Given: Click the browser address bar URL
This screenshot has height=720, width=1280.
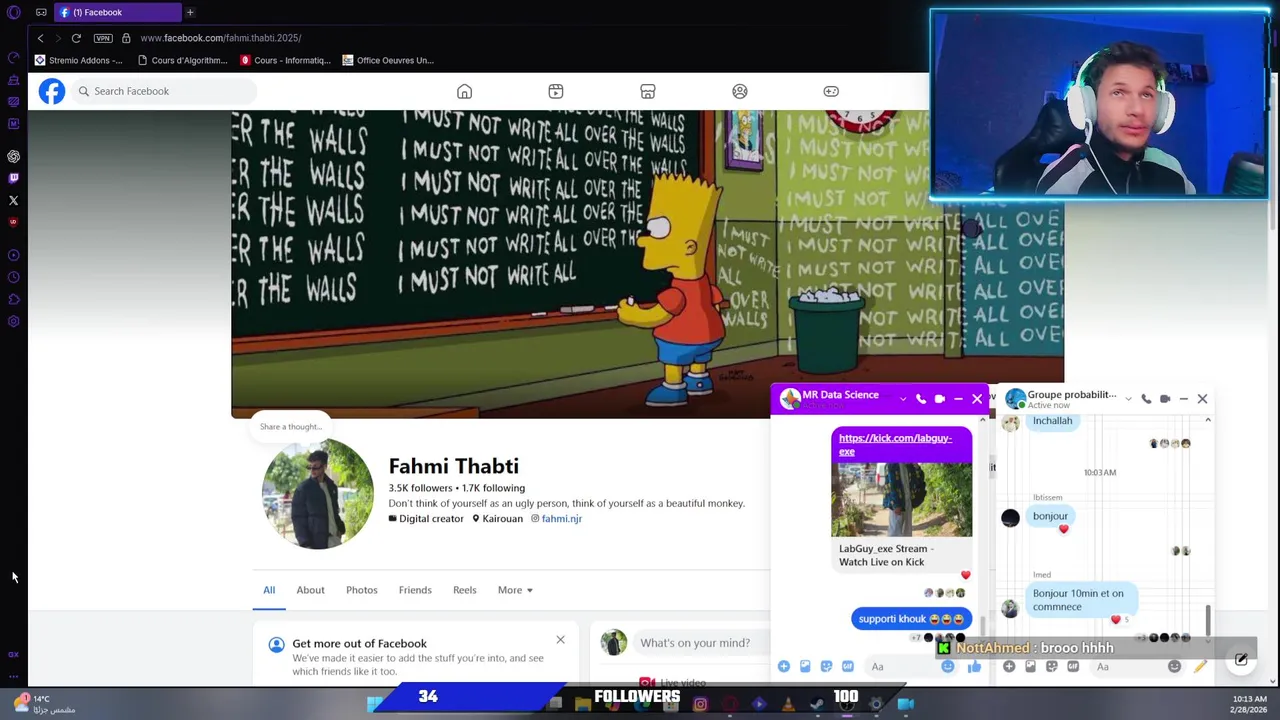Looking at the screenshot, I should point(221,38).
